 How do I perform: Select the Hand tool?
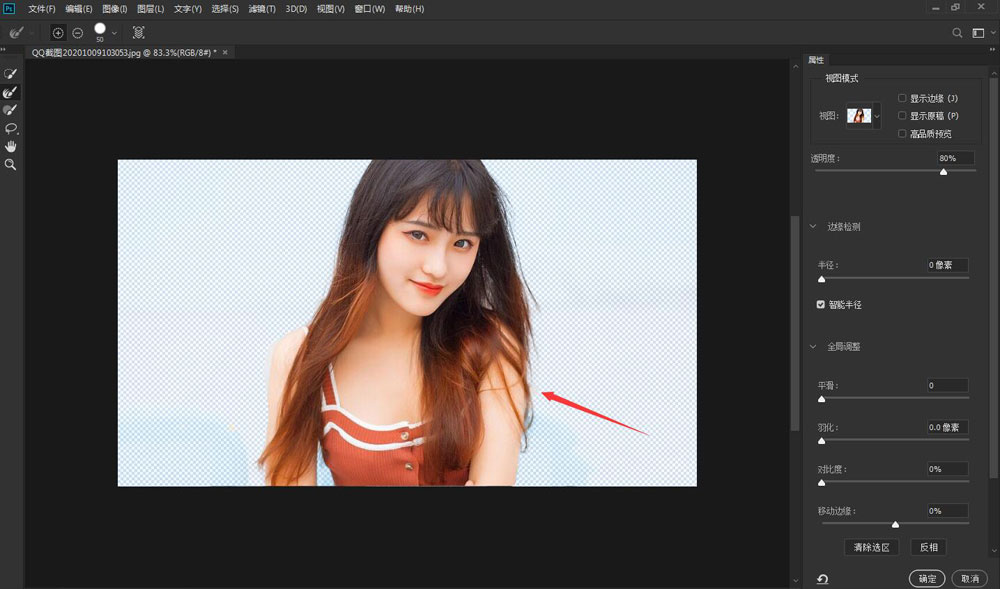point(11,146)
